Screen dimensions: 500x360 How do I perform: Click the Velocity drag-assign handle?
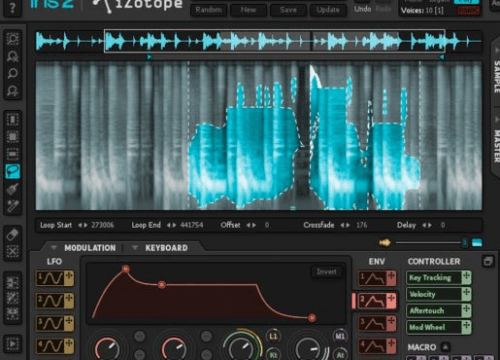pyautogui.click(x=466, y=294)
